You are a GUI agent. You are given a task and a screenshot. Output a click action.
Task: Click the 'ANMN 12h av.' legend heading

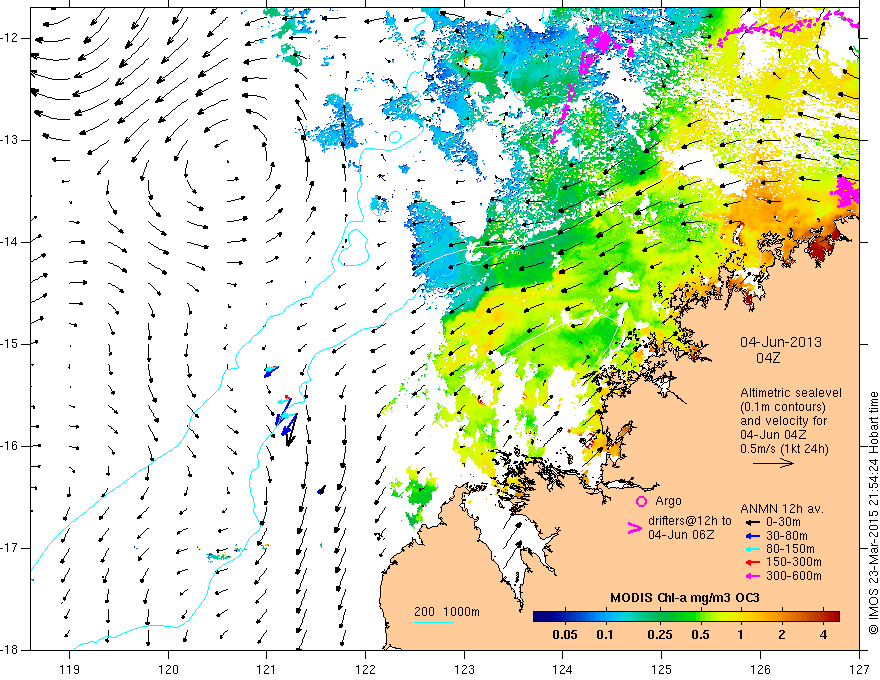[782, 509]
